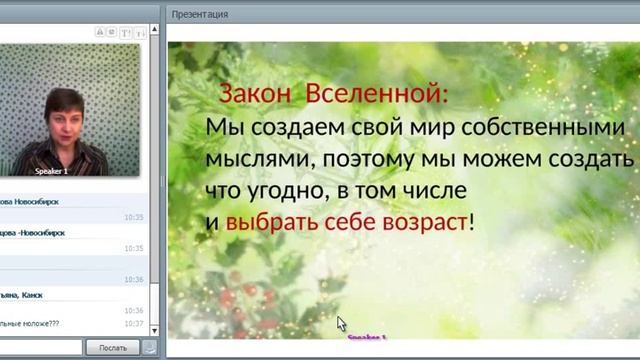
Task: Click the triangle alert icon above the chat
Action: click(x=100, y=32)
